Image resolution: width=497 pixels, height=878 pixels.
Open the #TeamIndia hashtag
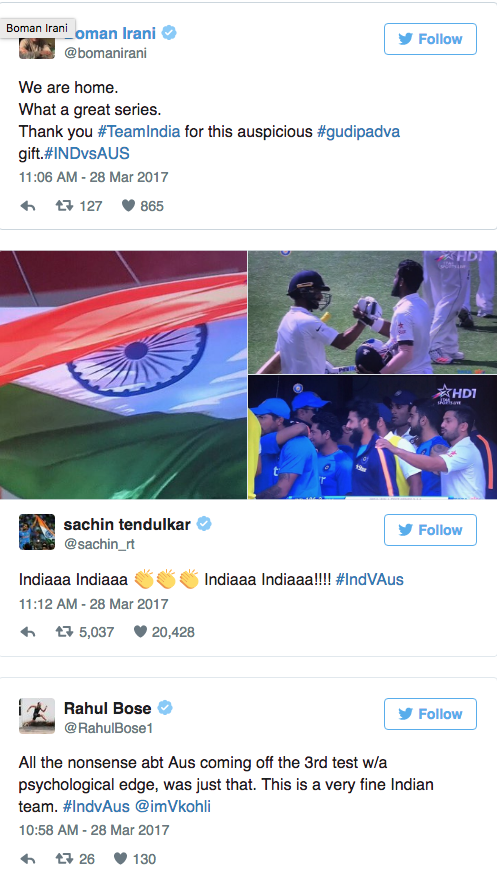coord(139,132)
